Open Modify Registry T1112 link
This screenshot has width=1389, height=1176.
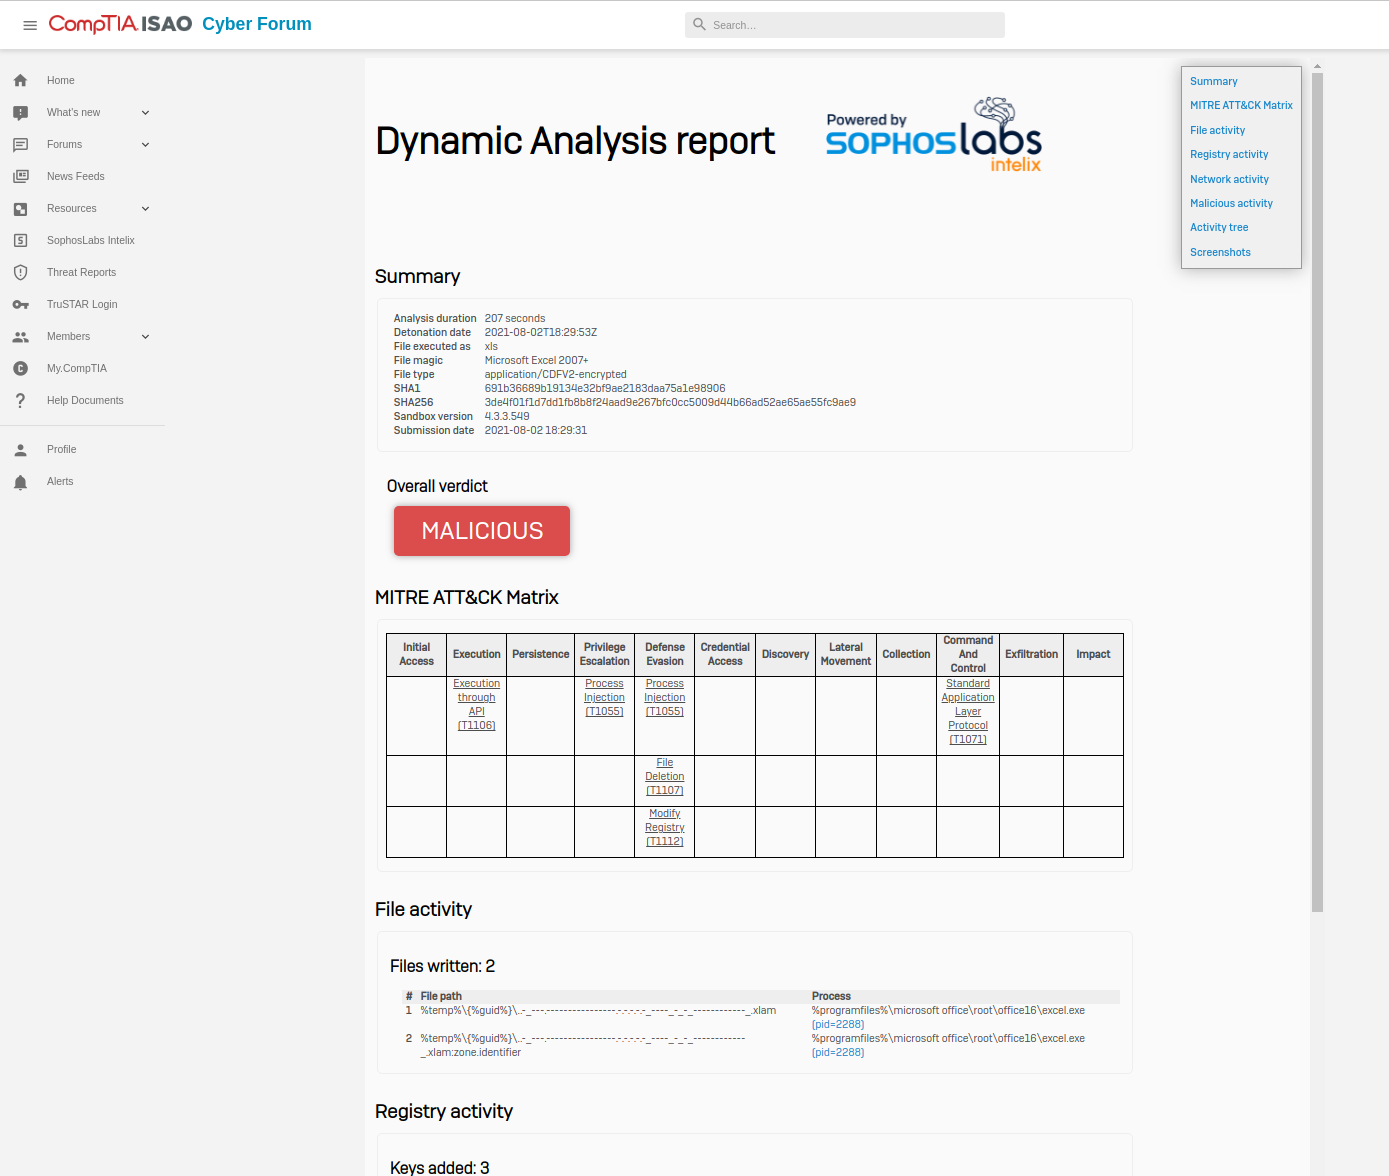[665, 828]
